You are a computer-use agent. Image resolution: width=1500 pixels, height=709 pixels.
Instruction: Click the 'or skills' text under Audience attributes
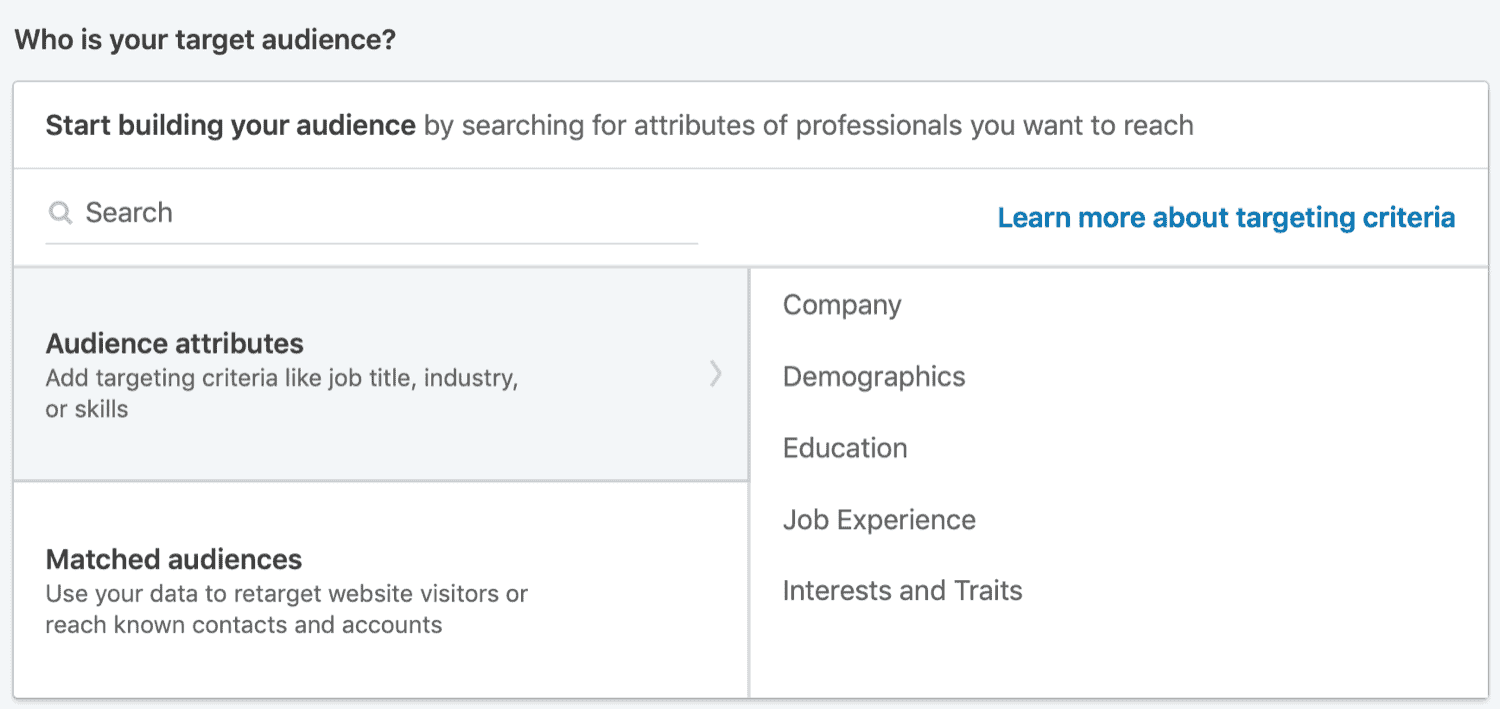[x=87, y=409]
